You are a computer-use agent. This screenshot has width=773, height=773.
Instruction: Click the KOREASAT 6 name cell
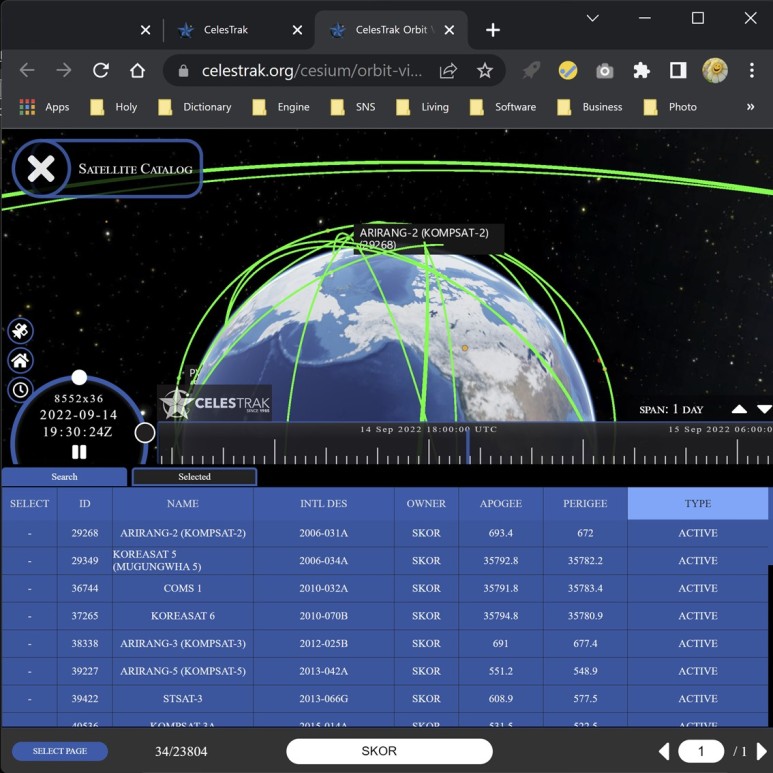[x=183, y=616]
